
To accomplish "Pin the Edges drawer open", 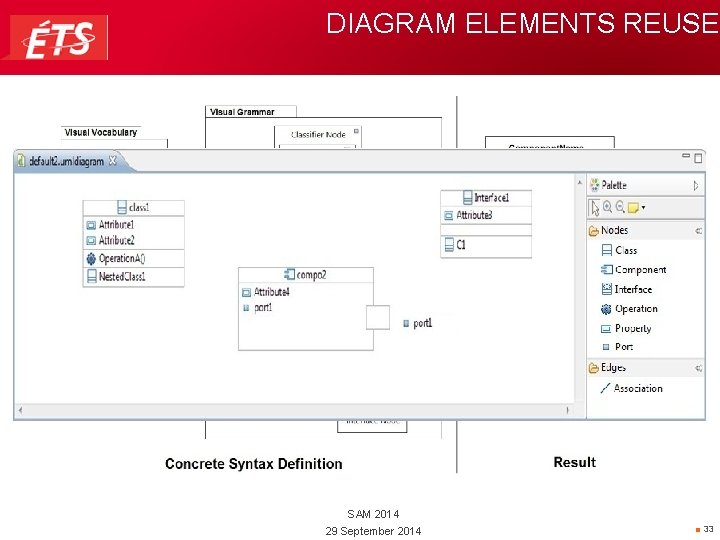I will click(698, 368).
